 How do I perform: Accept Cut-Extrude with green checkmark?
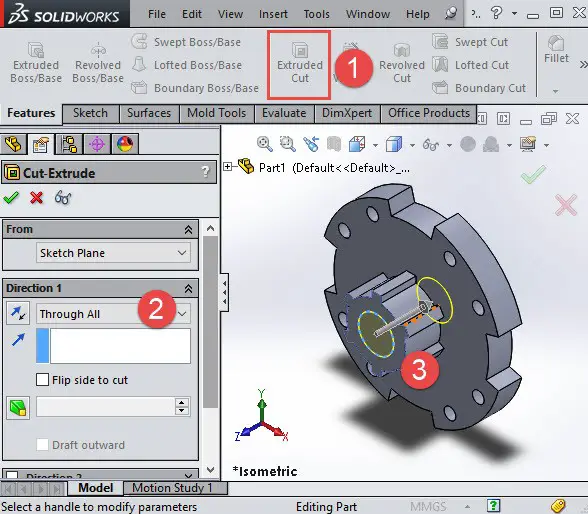click(x=11, y=197)
